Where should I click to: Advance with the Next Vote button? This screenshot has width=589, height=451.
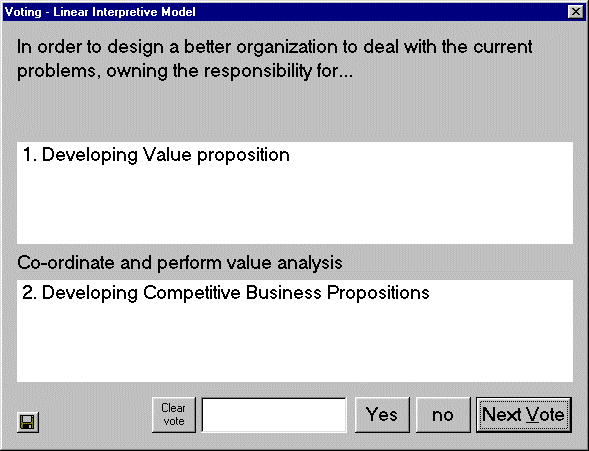point(524,415)
